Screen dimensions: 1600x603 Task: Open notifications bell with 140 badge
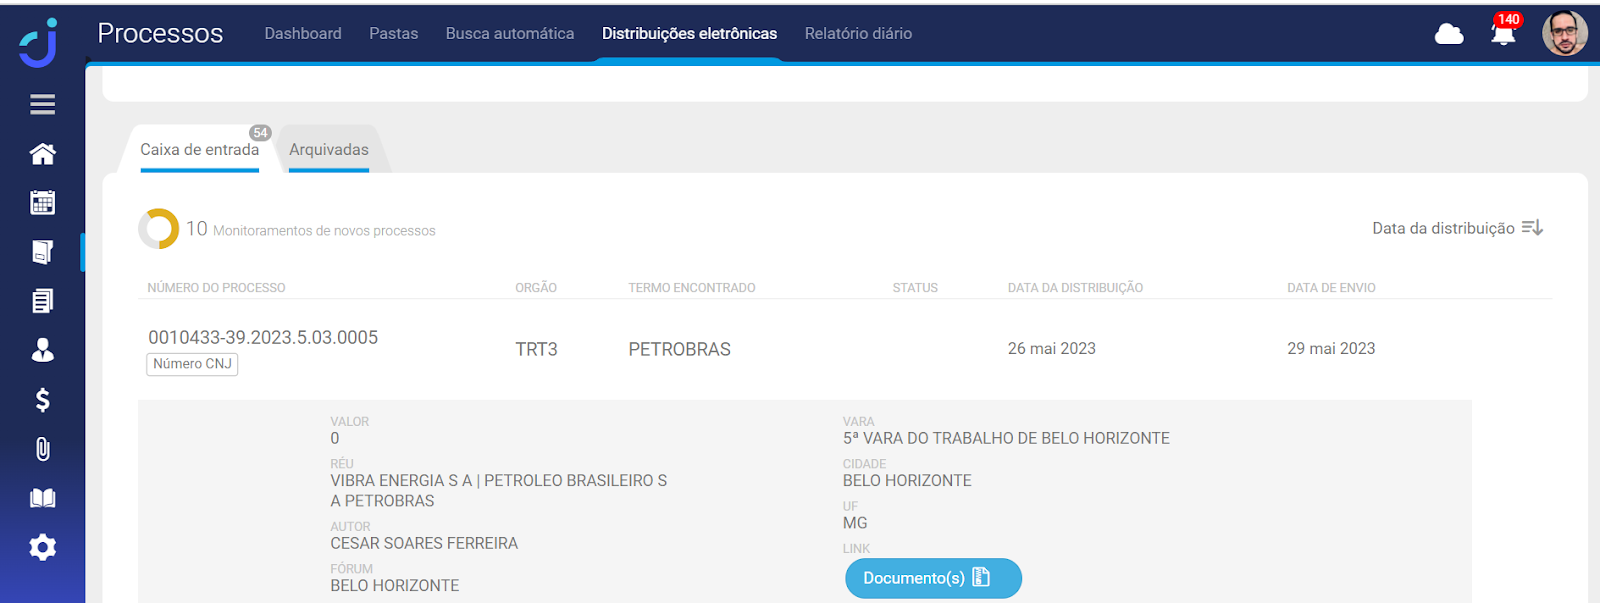[1502, 34]
